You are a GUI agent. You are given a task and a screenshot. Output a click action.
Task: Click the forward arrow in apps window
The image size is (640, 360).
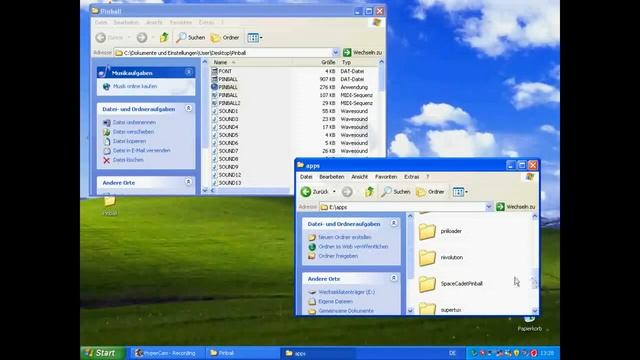click(347, 191)
